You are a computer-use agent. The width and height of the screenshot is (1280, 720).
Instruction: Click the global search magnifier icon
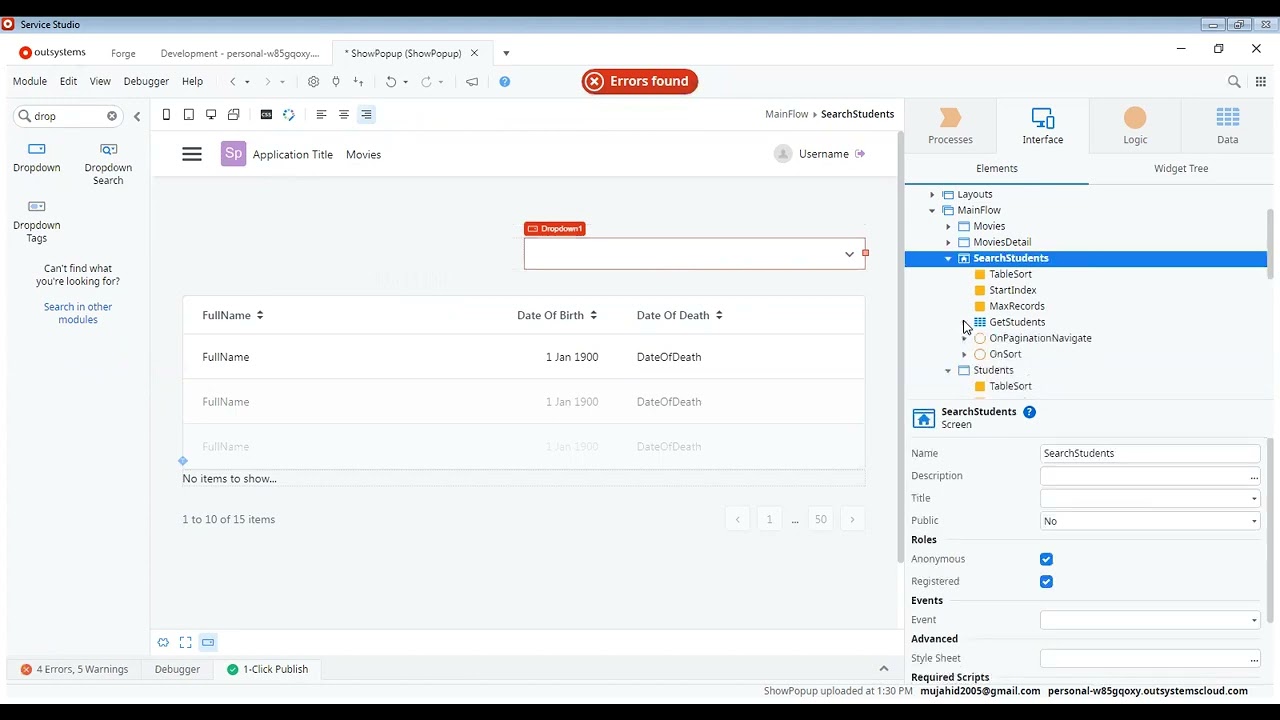click(x=1234, y=82)
